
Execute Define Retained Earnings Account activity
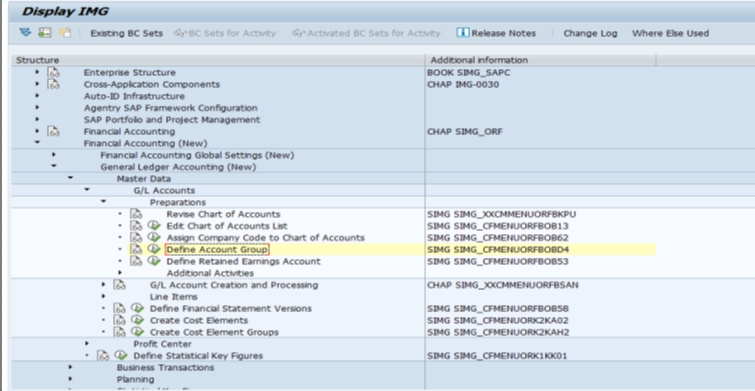[154, 261]
